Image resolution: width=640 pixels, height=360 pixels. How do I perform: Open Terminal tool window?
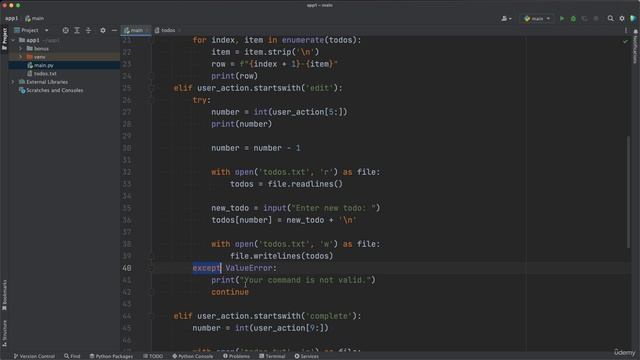272,356
